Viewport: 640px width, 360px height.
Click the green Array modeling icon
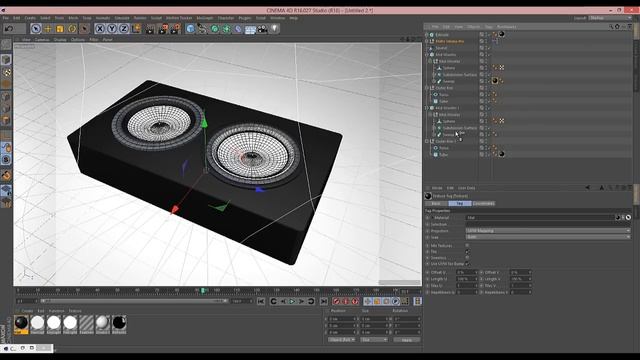point(226,29)
